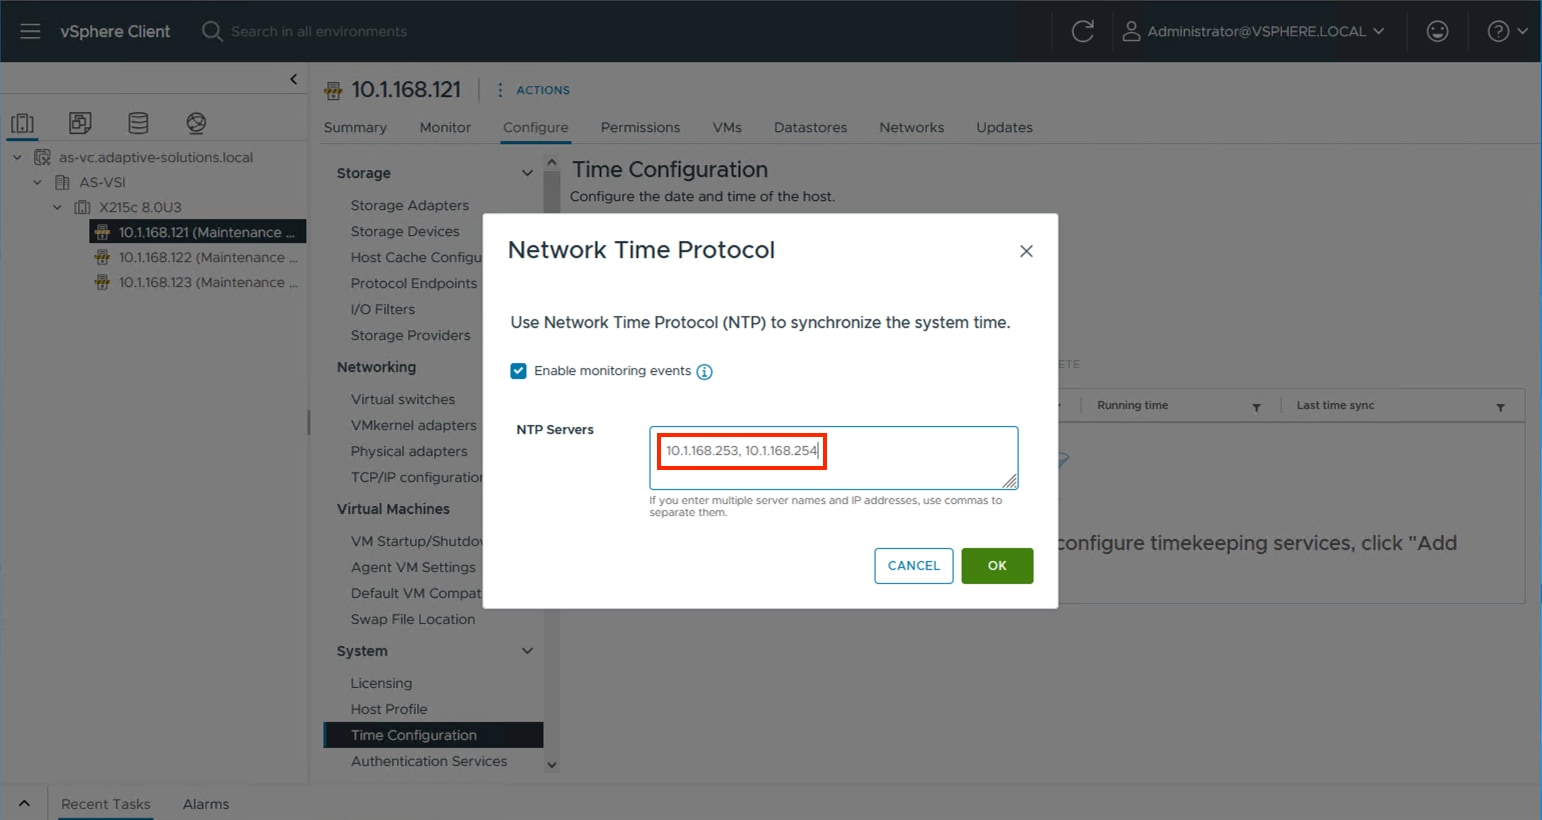1542x820 pixels.
Task: Open the Networking inventory view
Action: (195, 123)
